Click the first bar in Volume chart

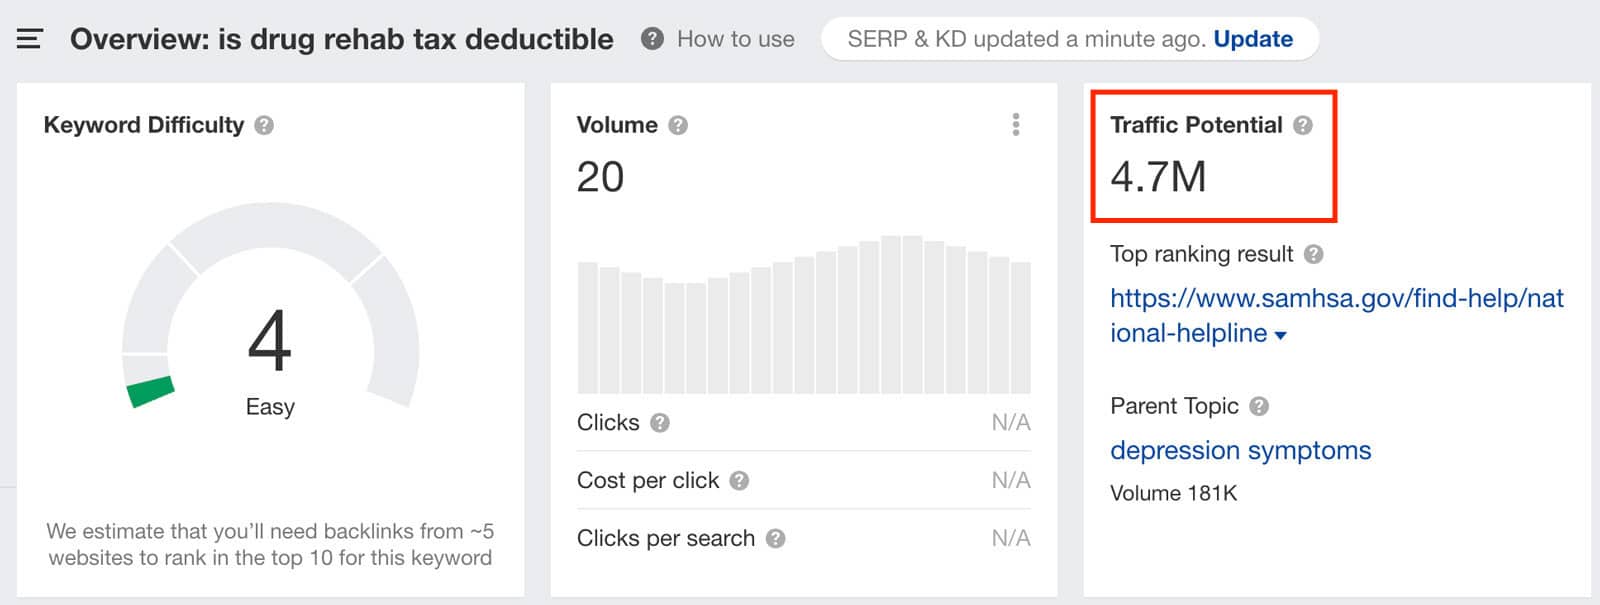point(588,328)
